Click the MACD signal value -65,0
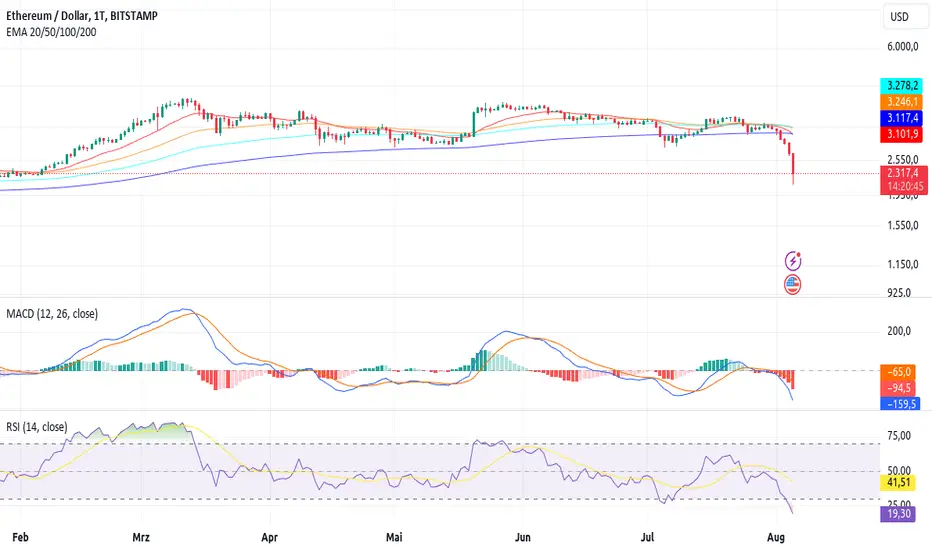This screenshot has height=550, width=932. (x=898, y=372)
